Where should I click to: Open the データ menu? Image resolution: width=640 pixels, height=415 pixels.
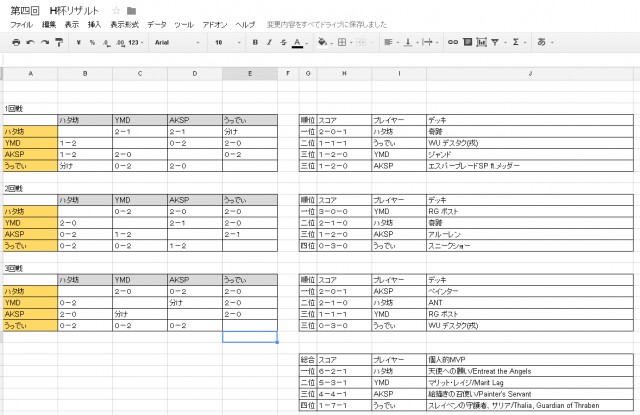click(x=157, y=25)
